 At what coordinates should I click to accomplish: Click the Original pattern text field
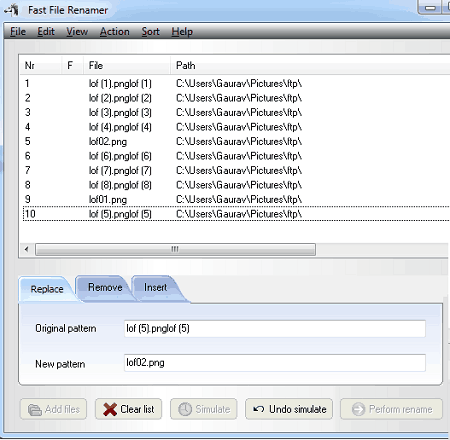pyautogui.click(x=275, y=329)
